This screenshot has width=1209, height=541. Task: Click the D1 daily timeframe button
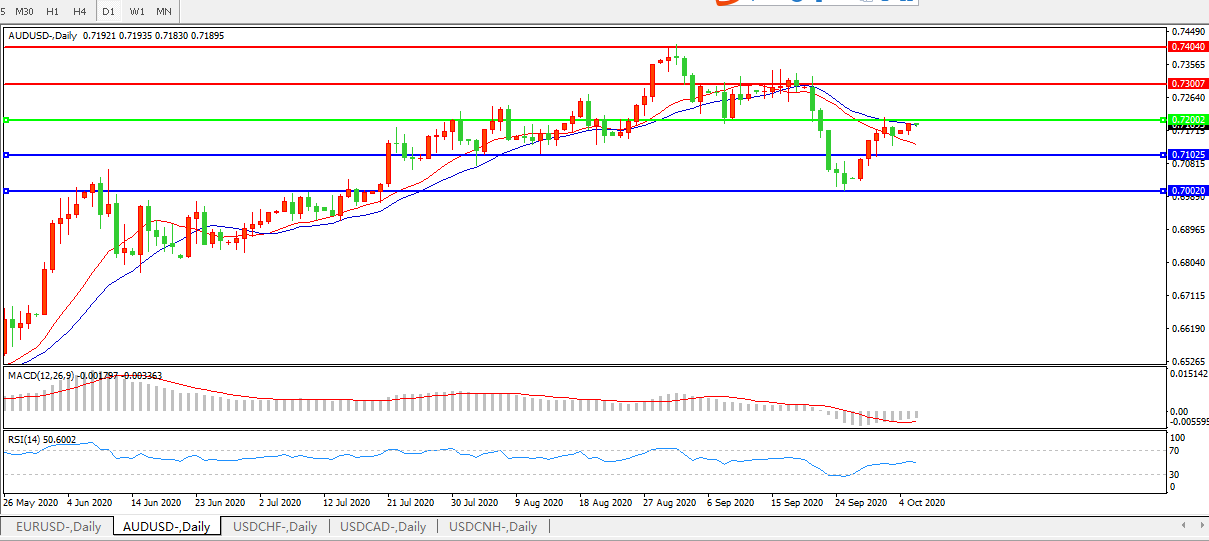109,11
